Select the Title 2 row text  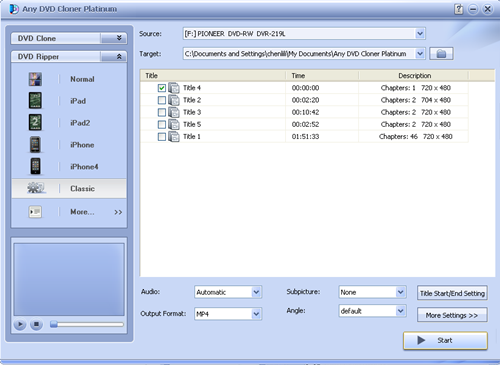point(192,100)
